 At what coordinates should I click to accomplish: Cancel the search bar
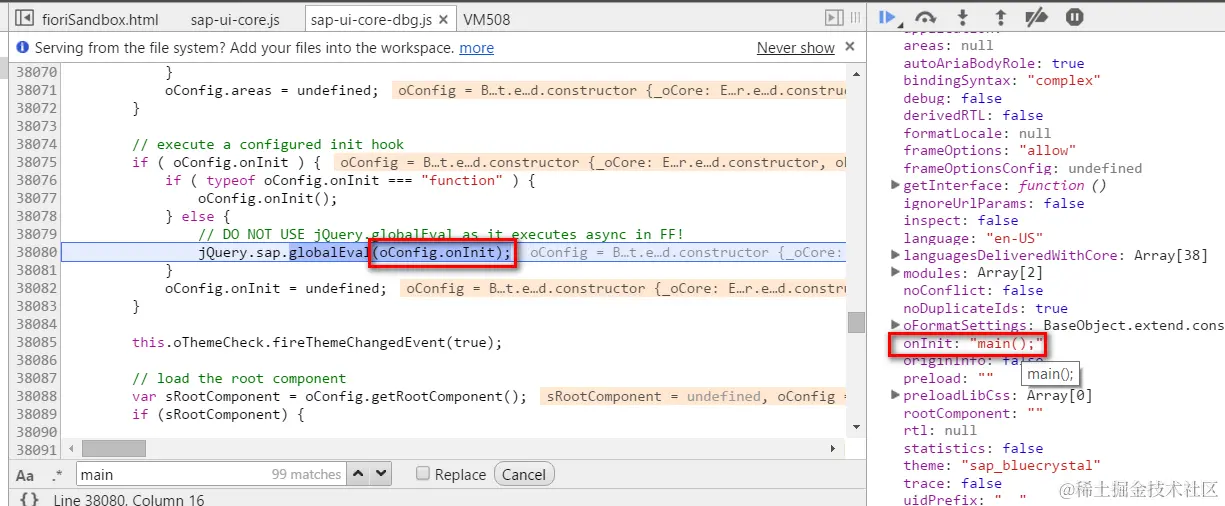click(x=525, y=474)
